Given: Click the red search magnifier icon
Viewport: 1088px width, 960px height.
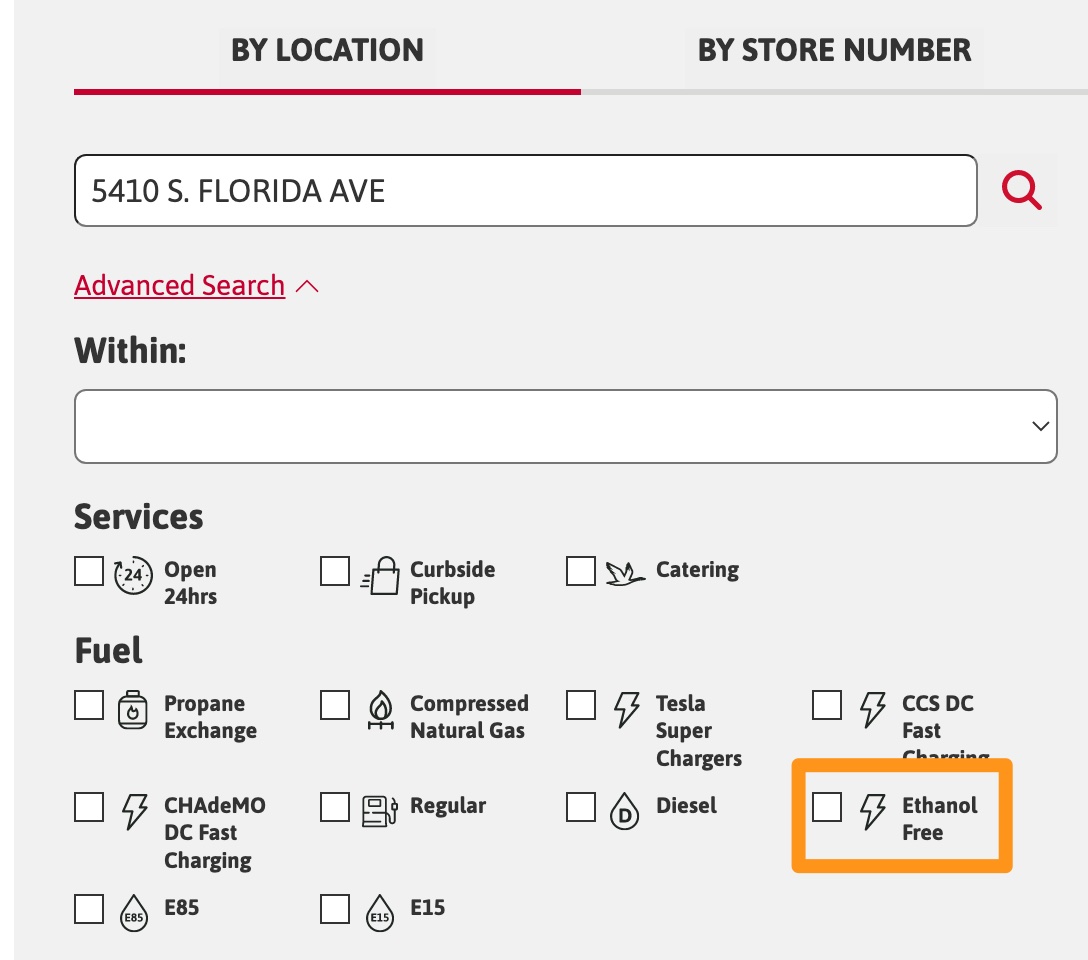Looking at the screenshot, I should (1022, 189).
